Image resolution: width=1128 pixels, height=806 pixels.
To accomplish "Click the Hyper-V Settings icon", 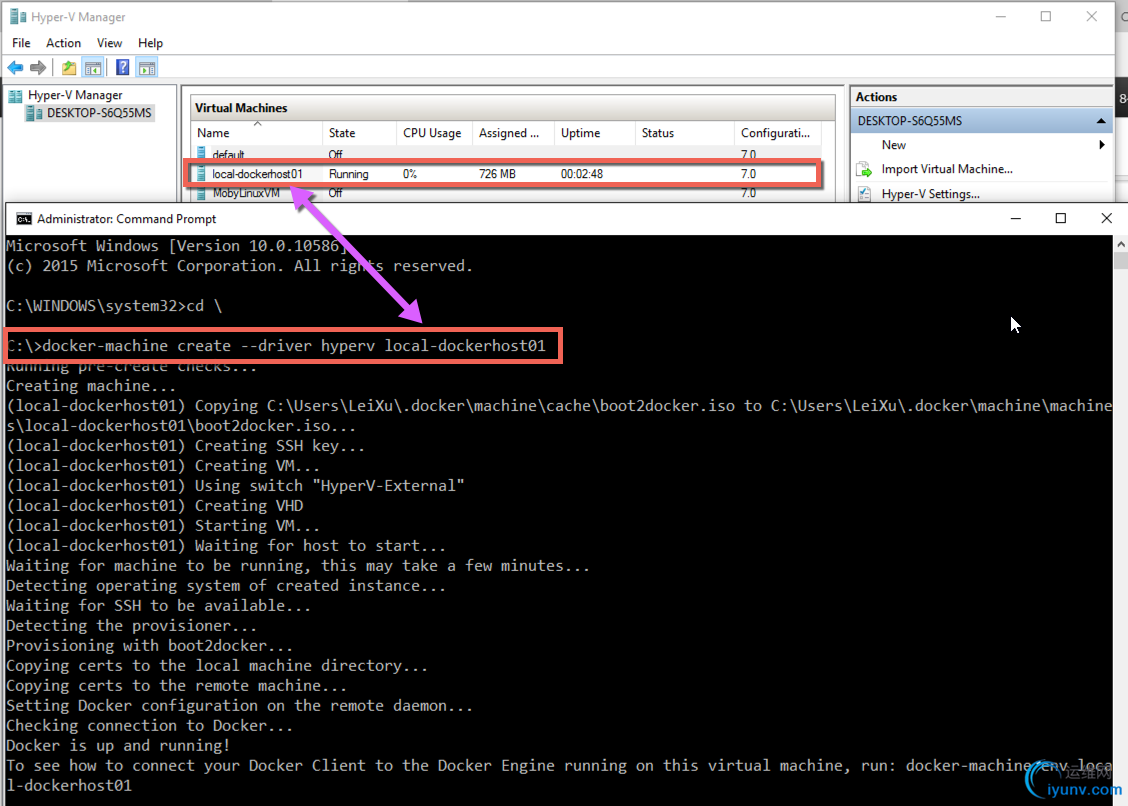I will coord(864,194).
